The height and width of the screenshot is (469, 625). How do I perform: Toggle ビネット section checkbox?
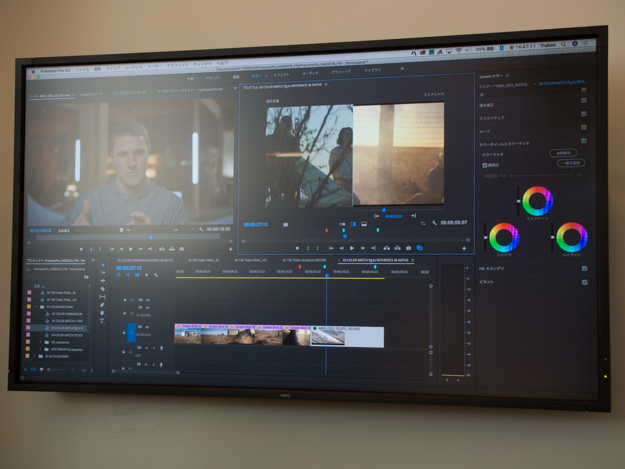tap(584, 282)
